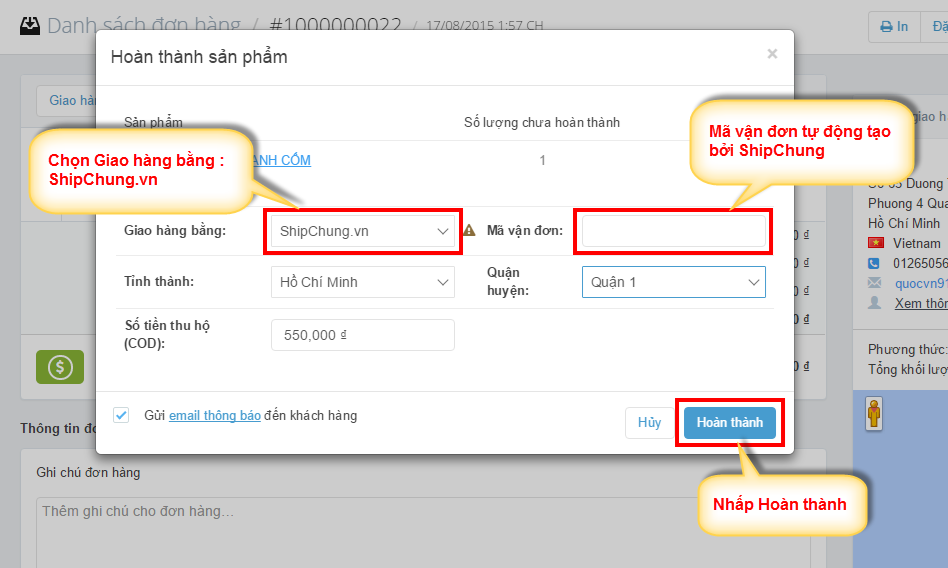948x568 pixels.
Task: Click the Vietnam flag icon
Action: tap(875, 243)
